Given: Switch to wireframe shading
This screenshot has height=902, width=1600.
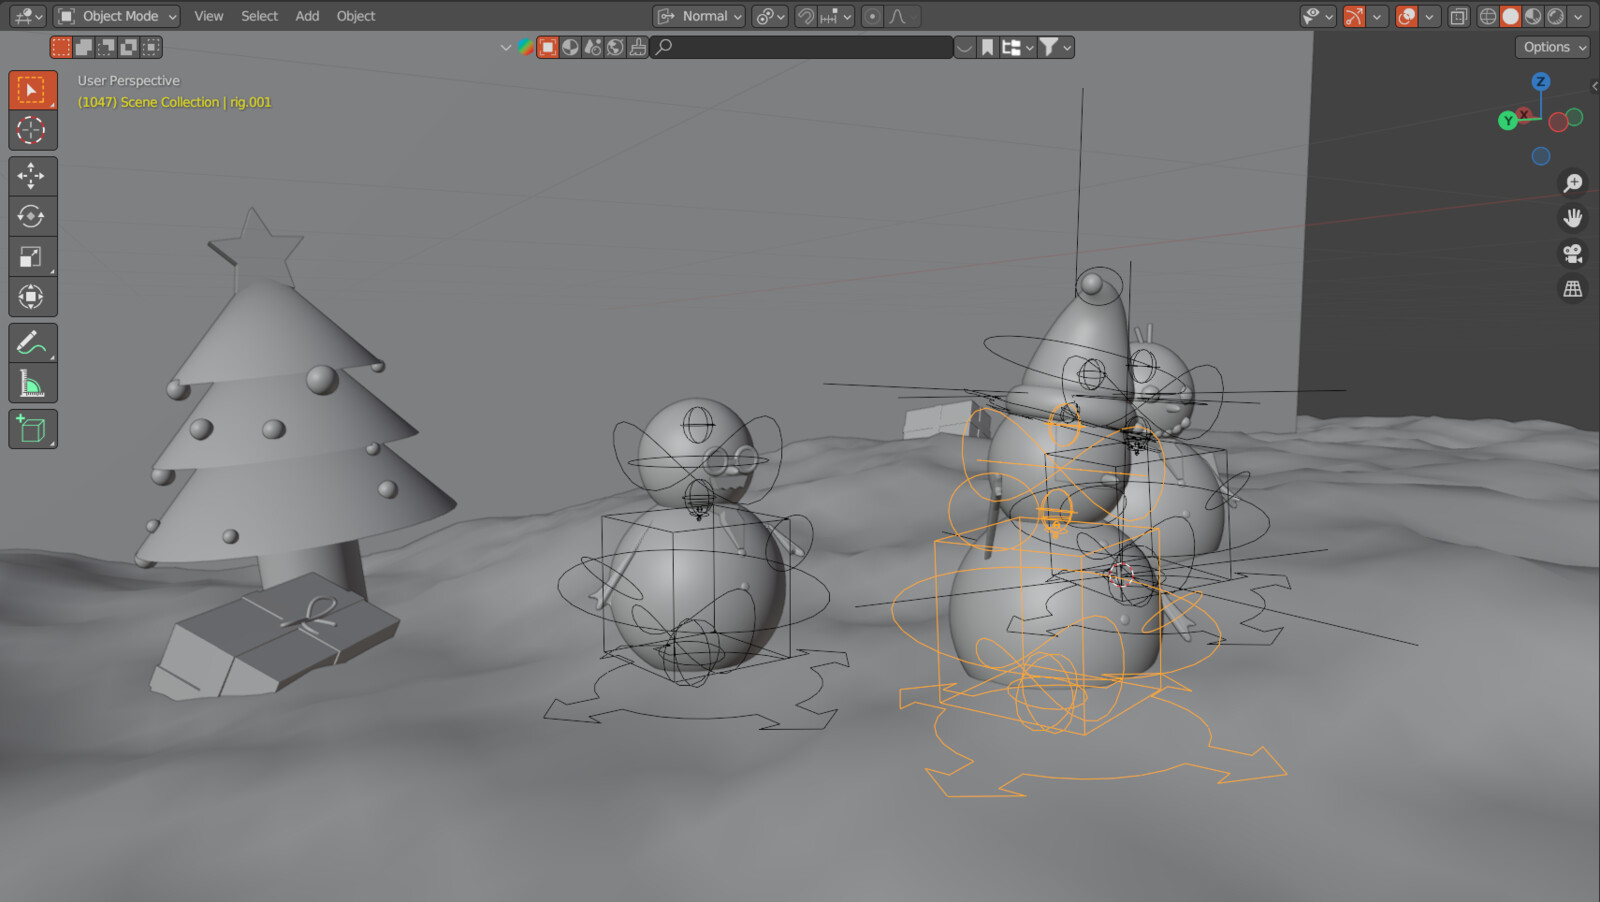Looking at the screenshot, I should (x=1488, y=16).
